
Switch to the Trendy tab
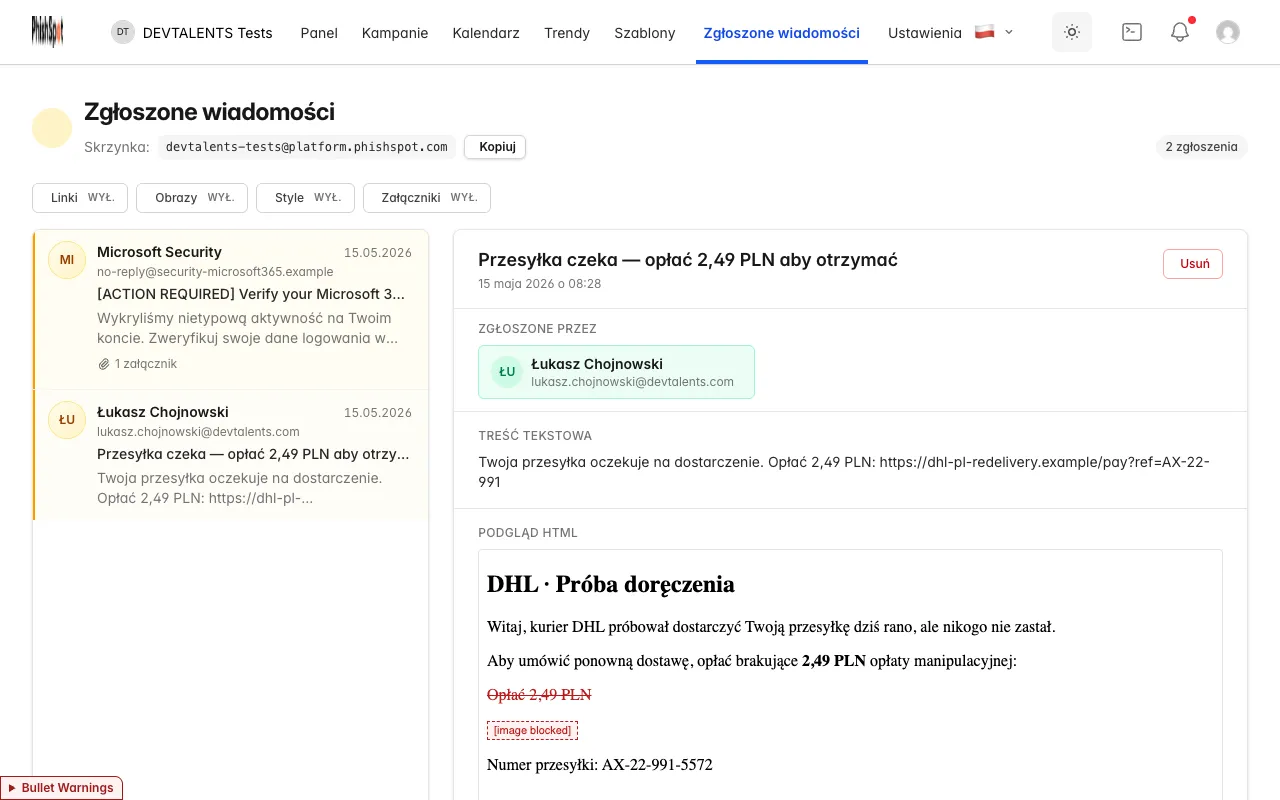(567, 32)
